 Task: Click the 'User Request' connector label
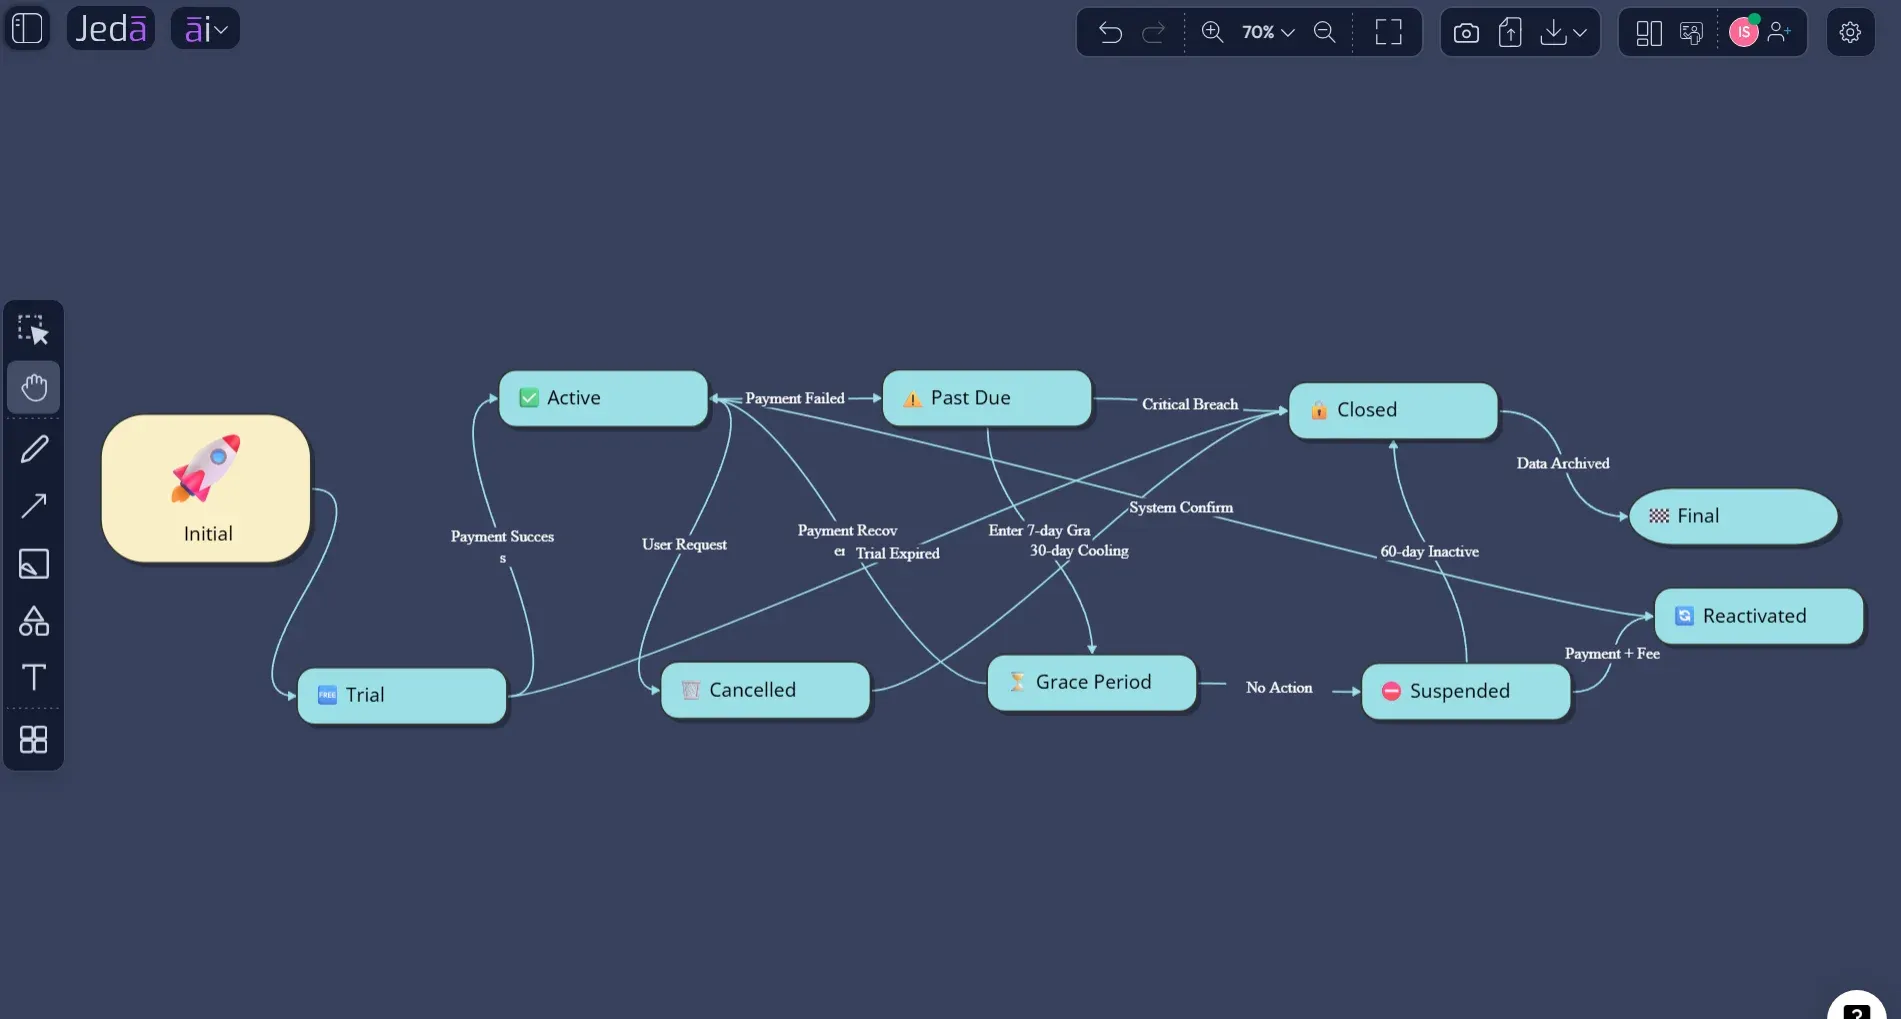coord(684,544)
